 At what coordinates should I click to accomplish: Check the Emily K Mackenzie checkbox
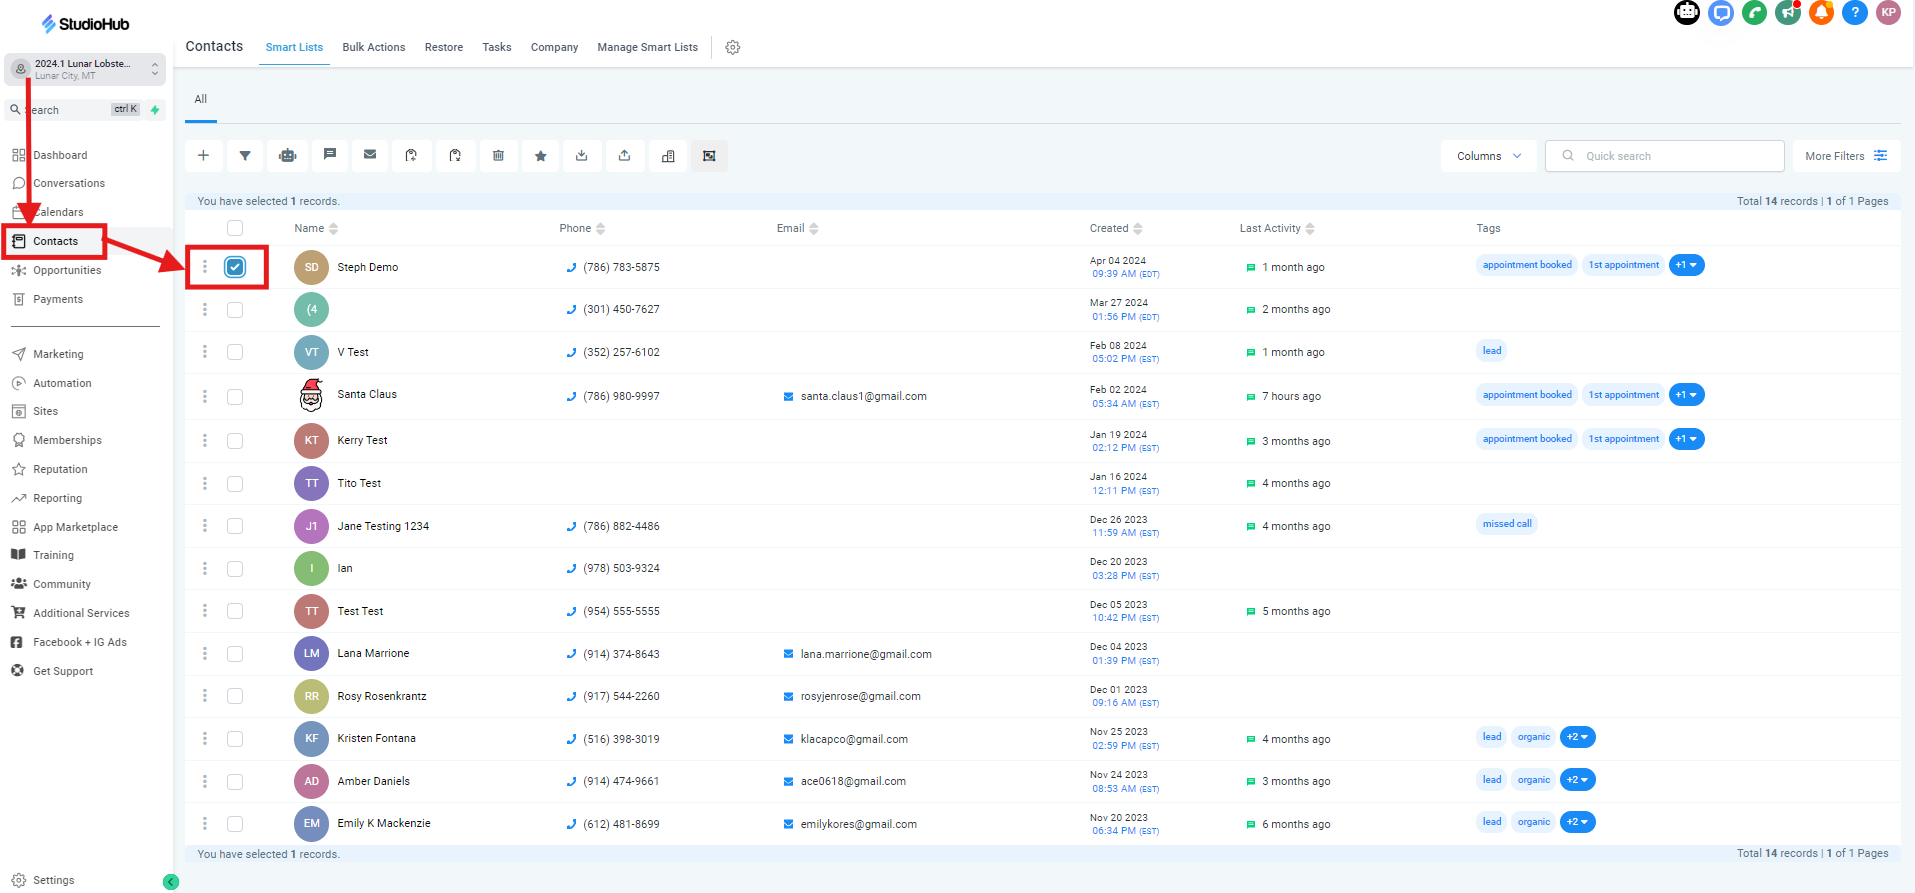[235, 824]
